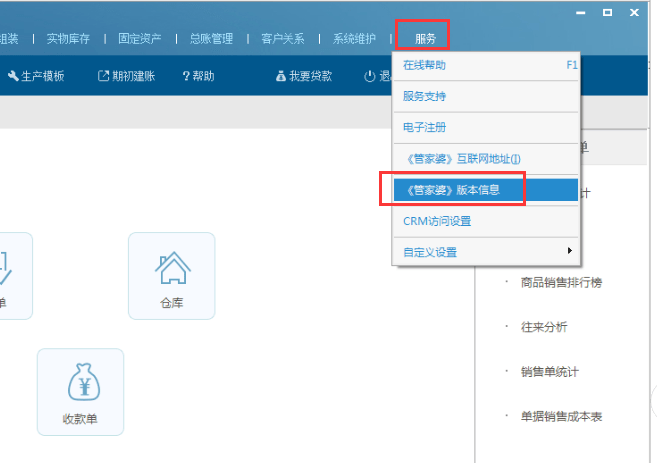Viewport: 657px width, 463px height.
Task: Open the 总账管理 menu
Action: [x=211, y=39]
